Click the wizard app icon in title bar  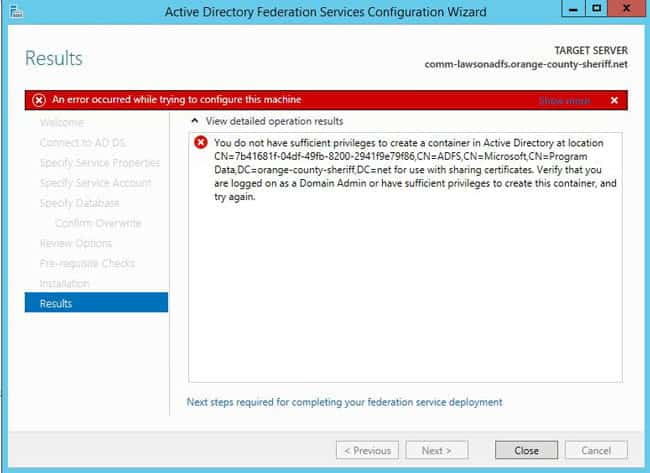[16, 11]
